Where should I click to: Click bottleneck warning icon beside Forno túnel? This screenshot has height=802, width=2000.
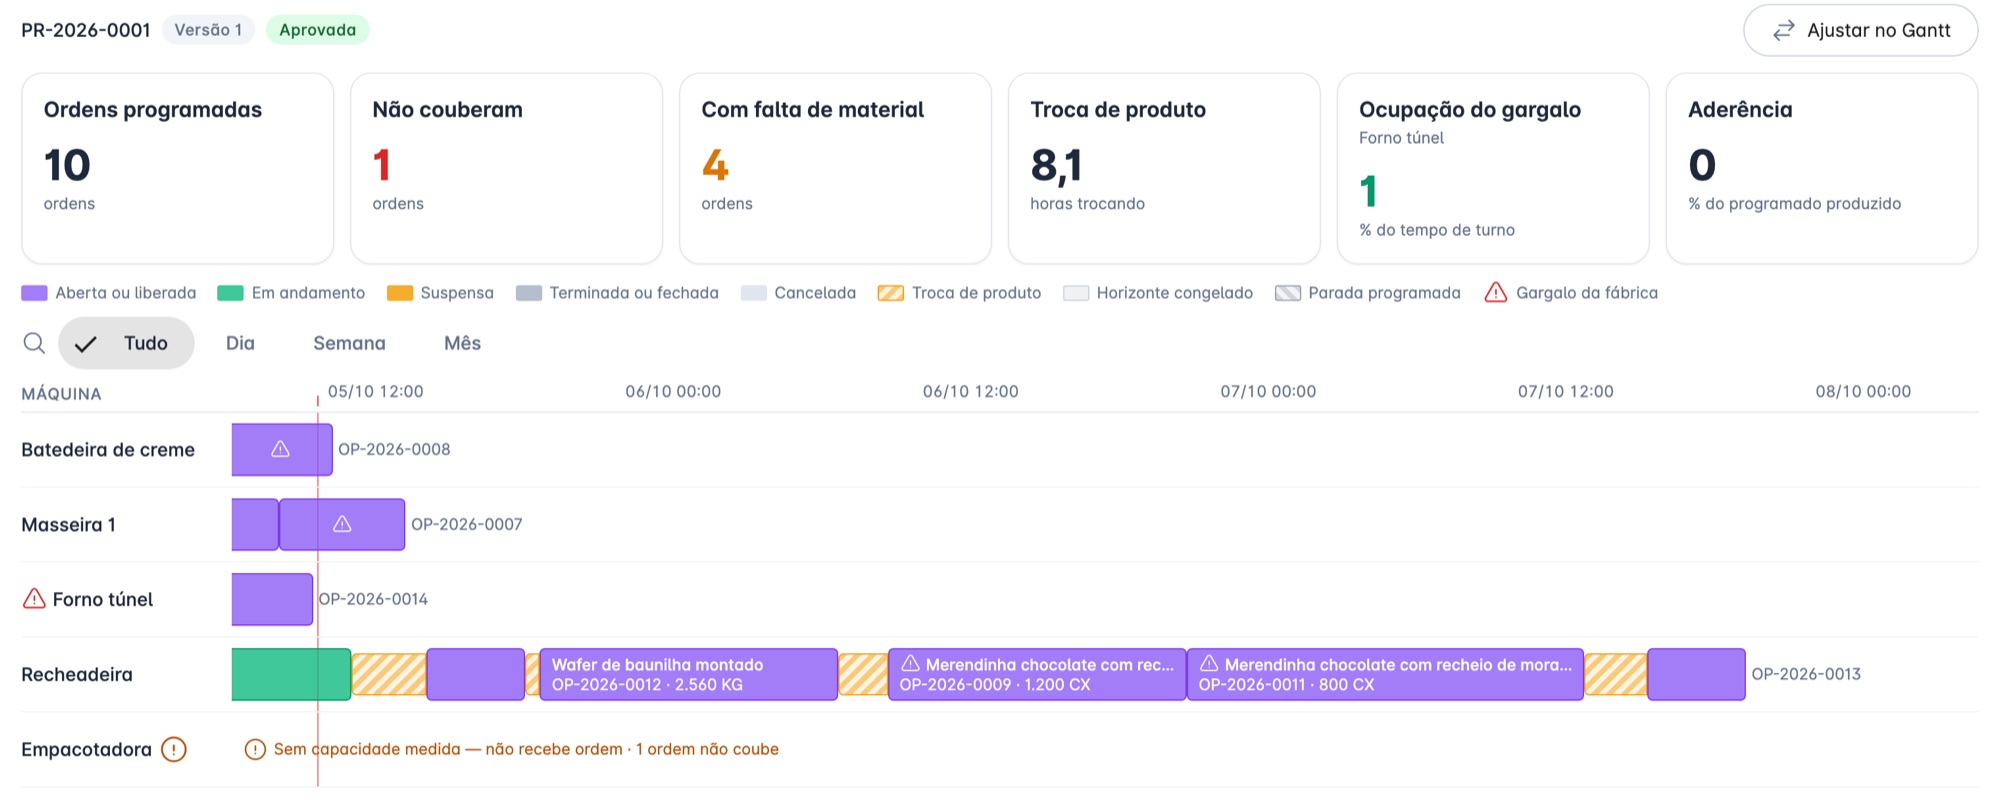(34, 598)
